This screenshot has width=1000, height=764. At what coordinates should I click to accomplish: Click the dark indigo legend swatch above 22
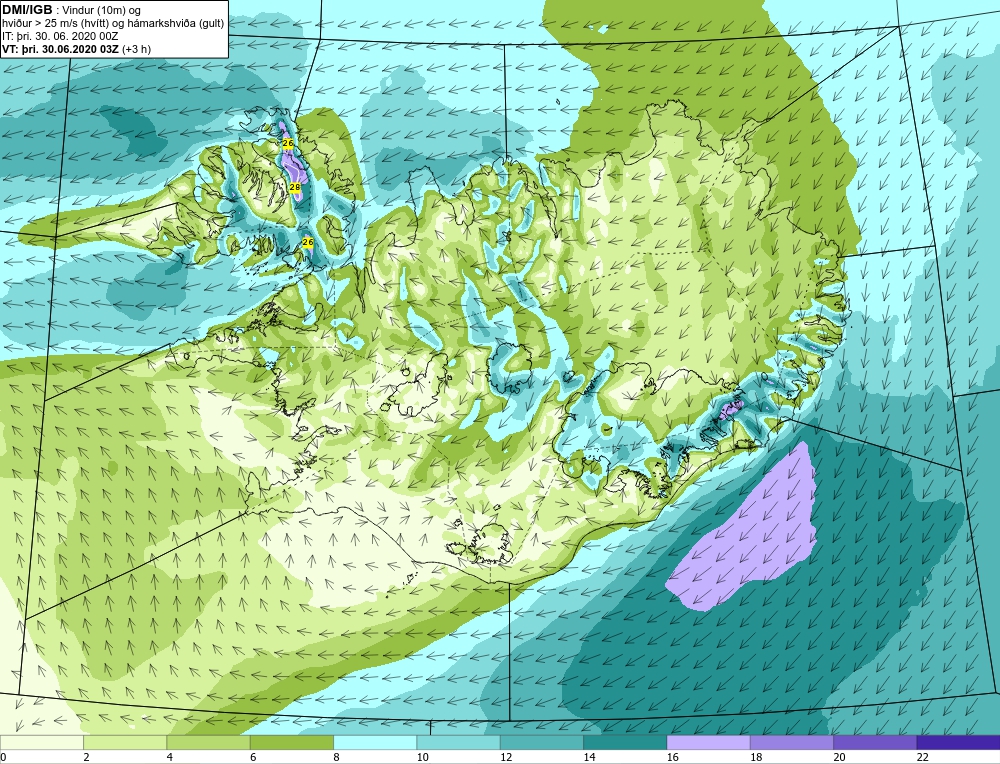point(958,742)
